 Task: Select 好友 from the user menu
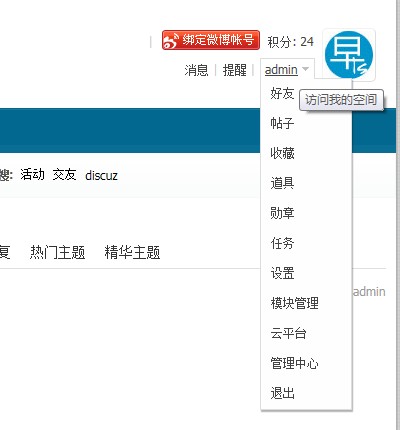282,93
